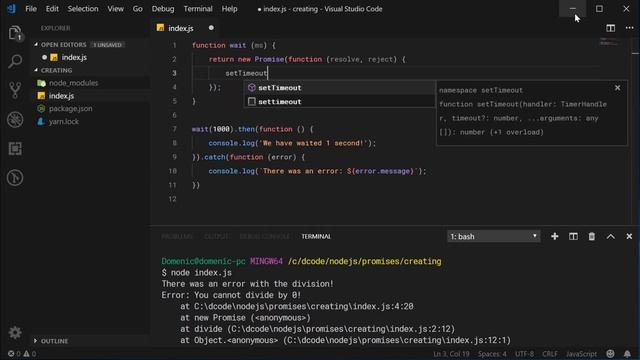Open the Debug menu
The height and width of the screenshot is (360, 640).
163,9
